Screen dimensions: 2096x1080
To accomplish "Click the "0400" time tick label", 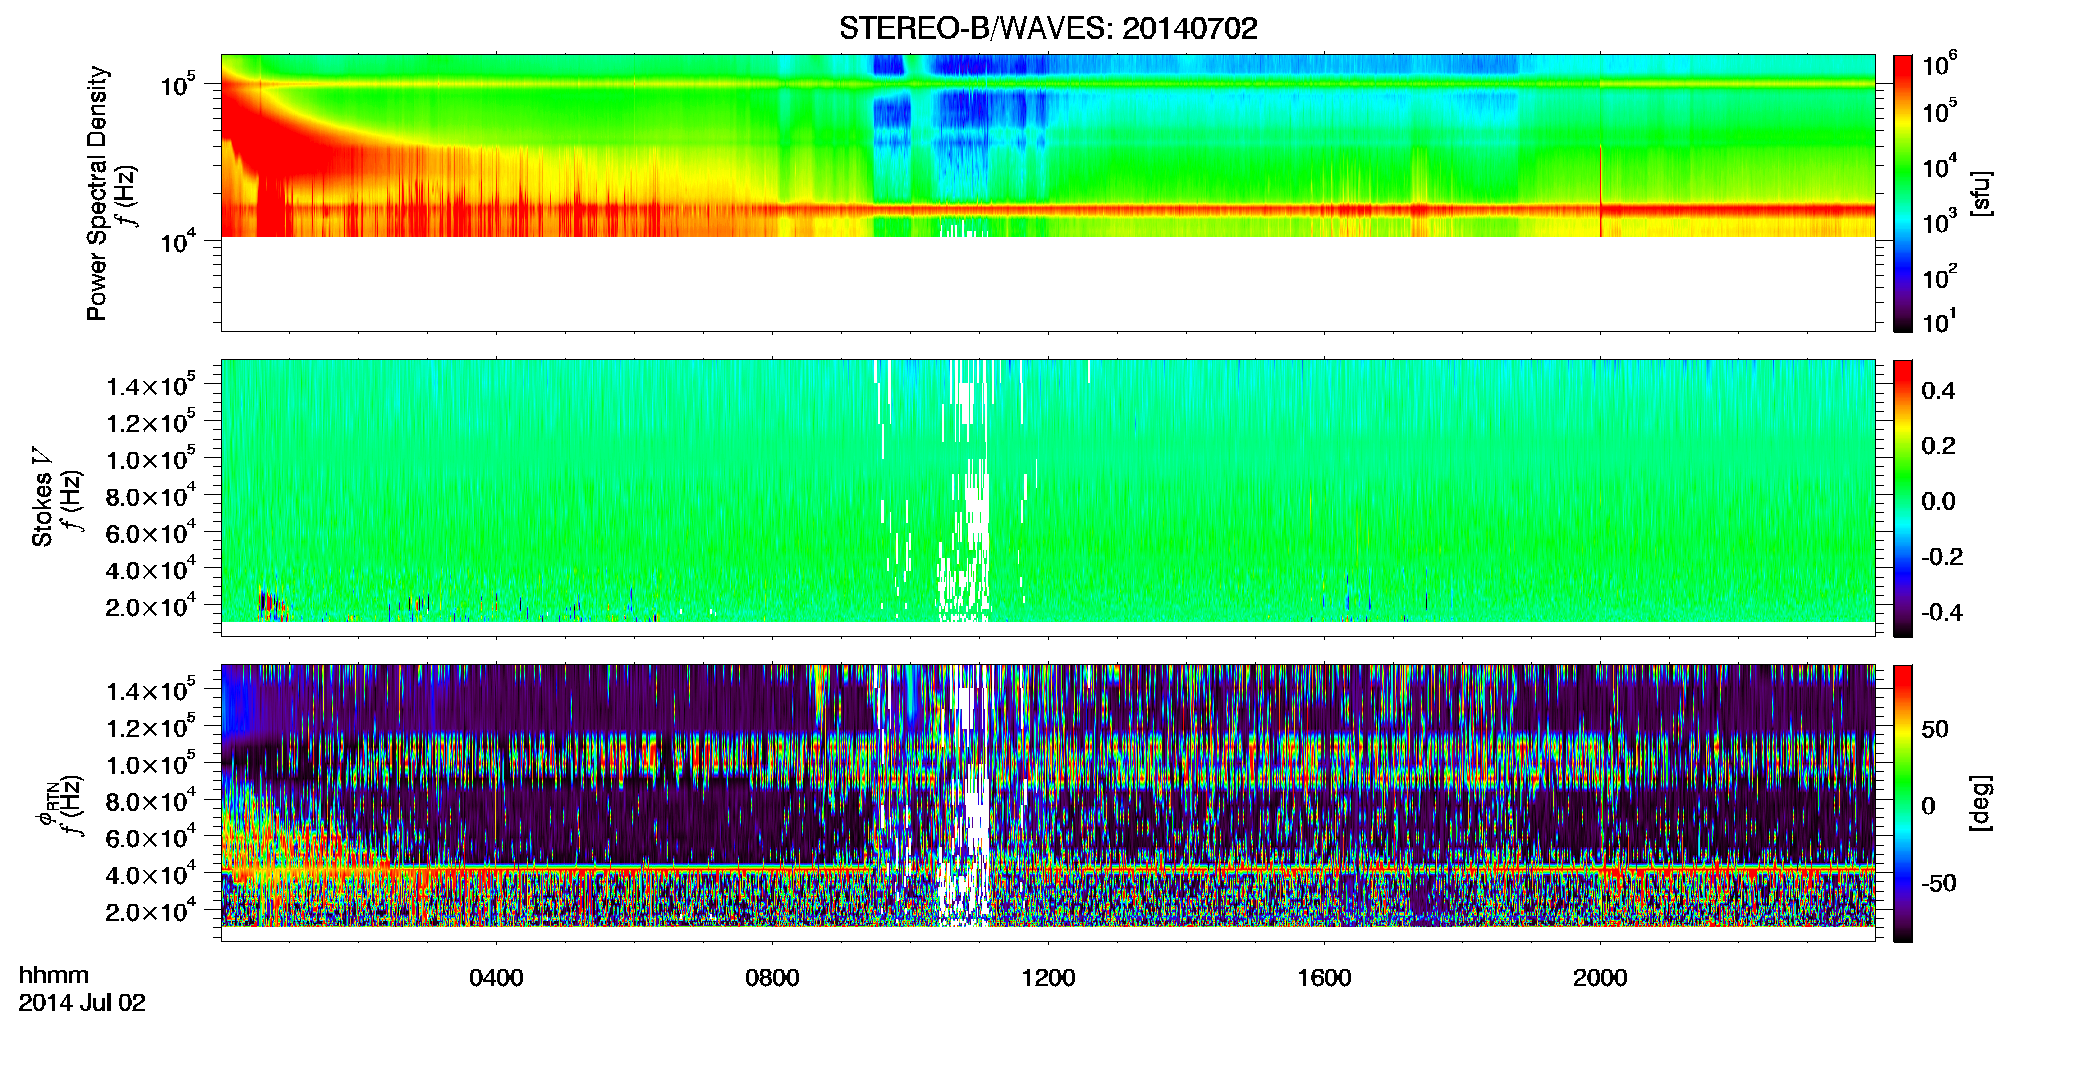I will [496, 977].
